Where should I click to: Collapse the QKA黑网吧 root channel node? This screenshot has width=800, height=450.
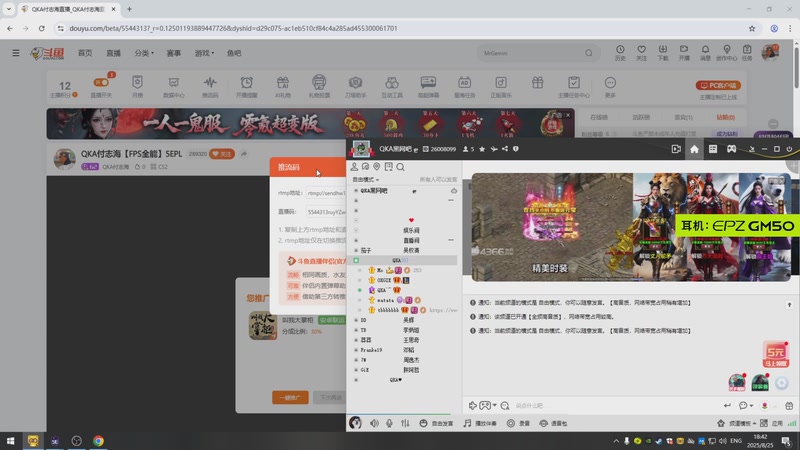(x=356, y=191)
